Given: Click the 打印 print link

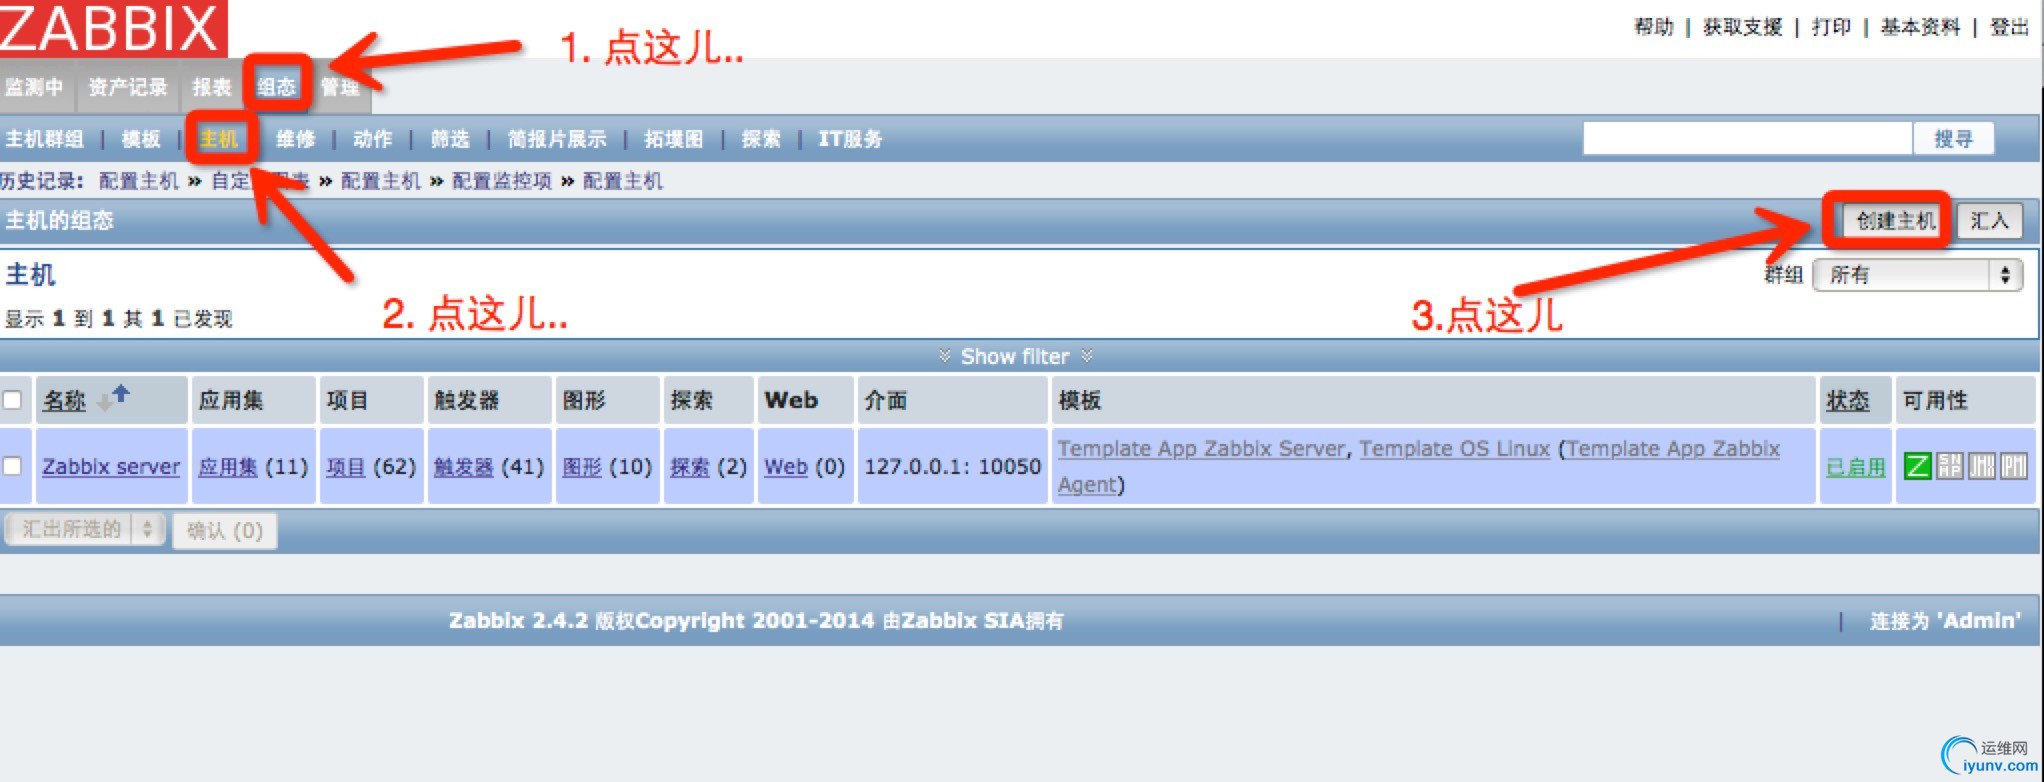Looking at the screenshot, I should [x=1831, y=27].
